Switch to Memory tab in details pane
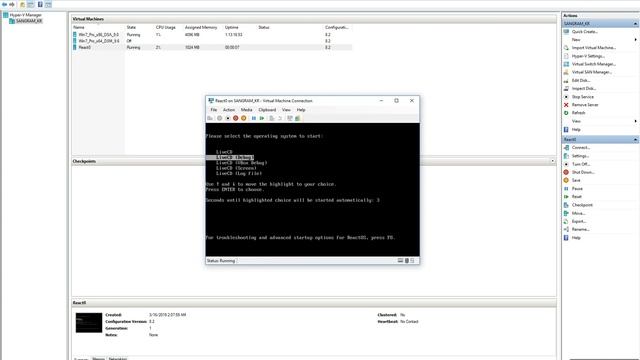The image size is (640, 360). tap(98, 358)
